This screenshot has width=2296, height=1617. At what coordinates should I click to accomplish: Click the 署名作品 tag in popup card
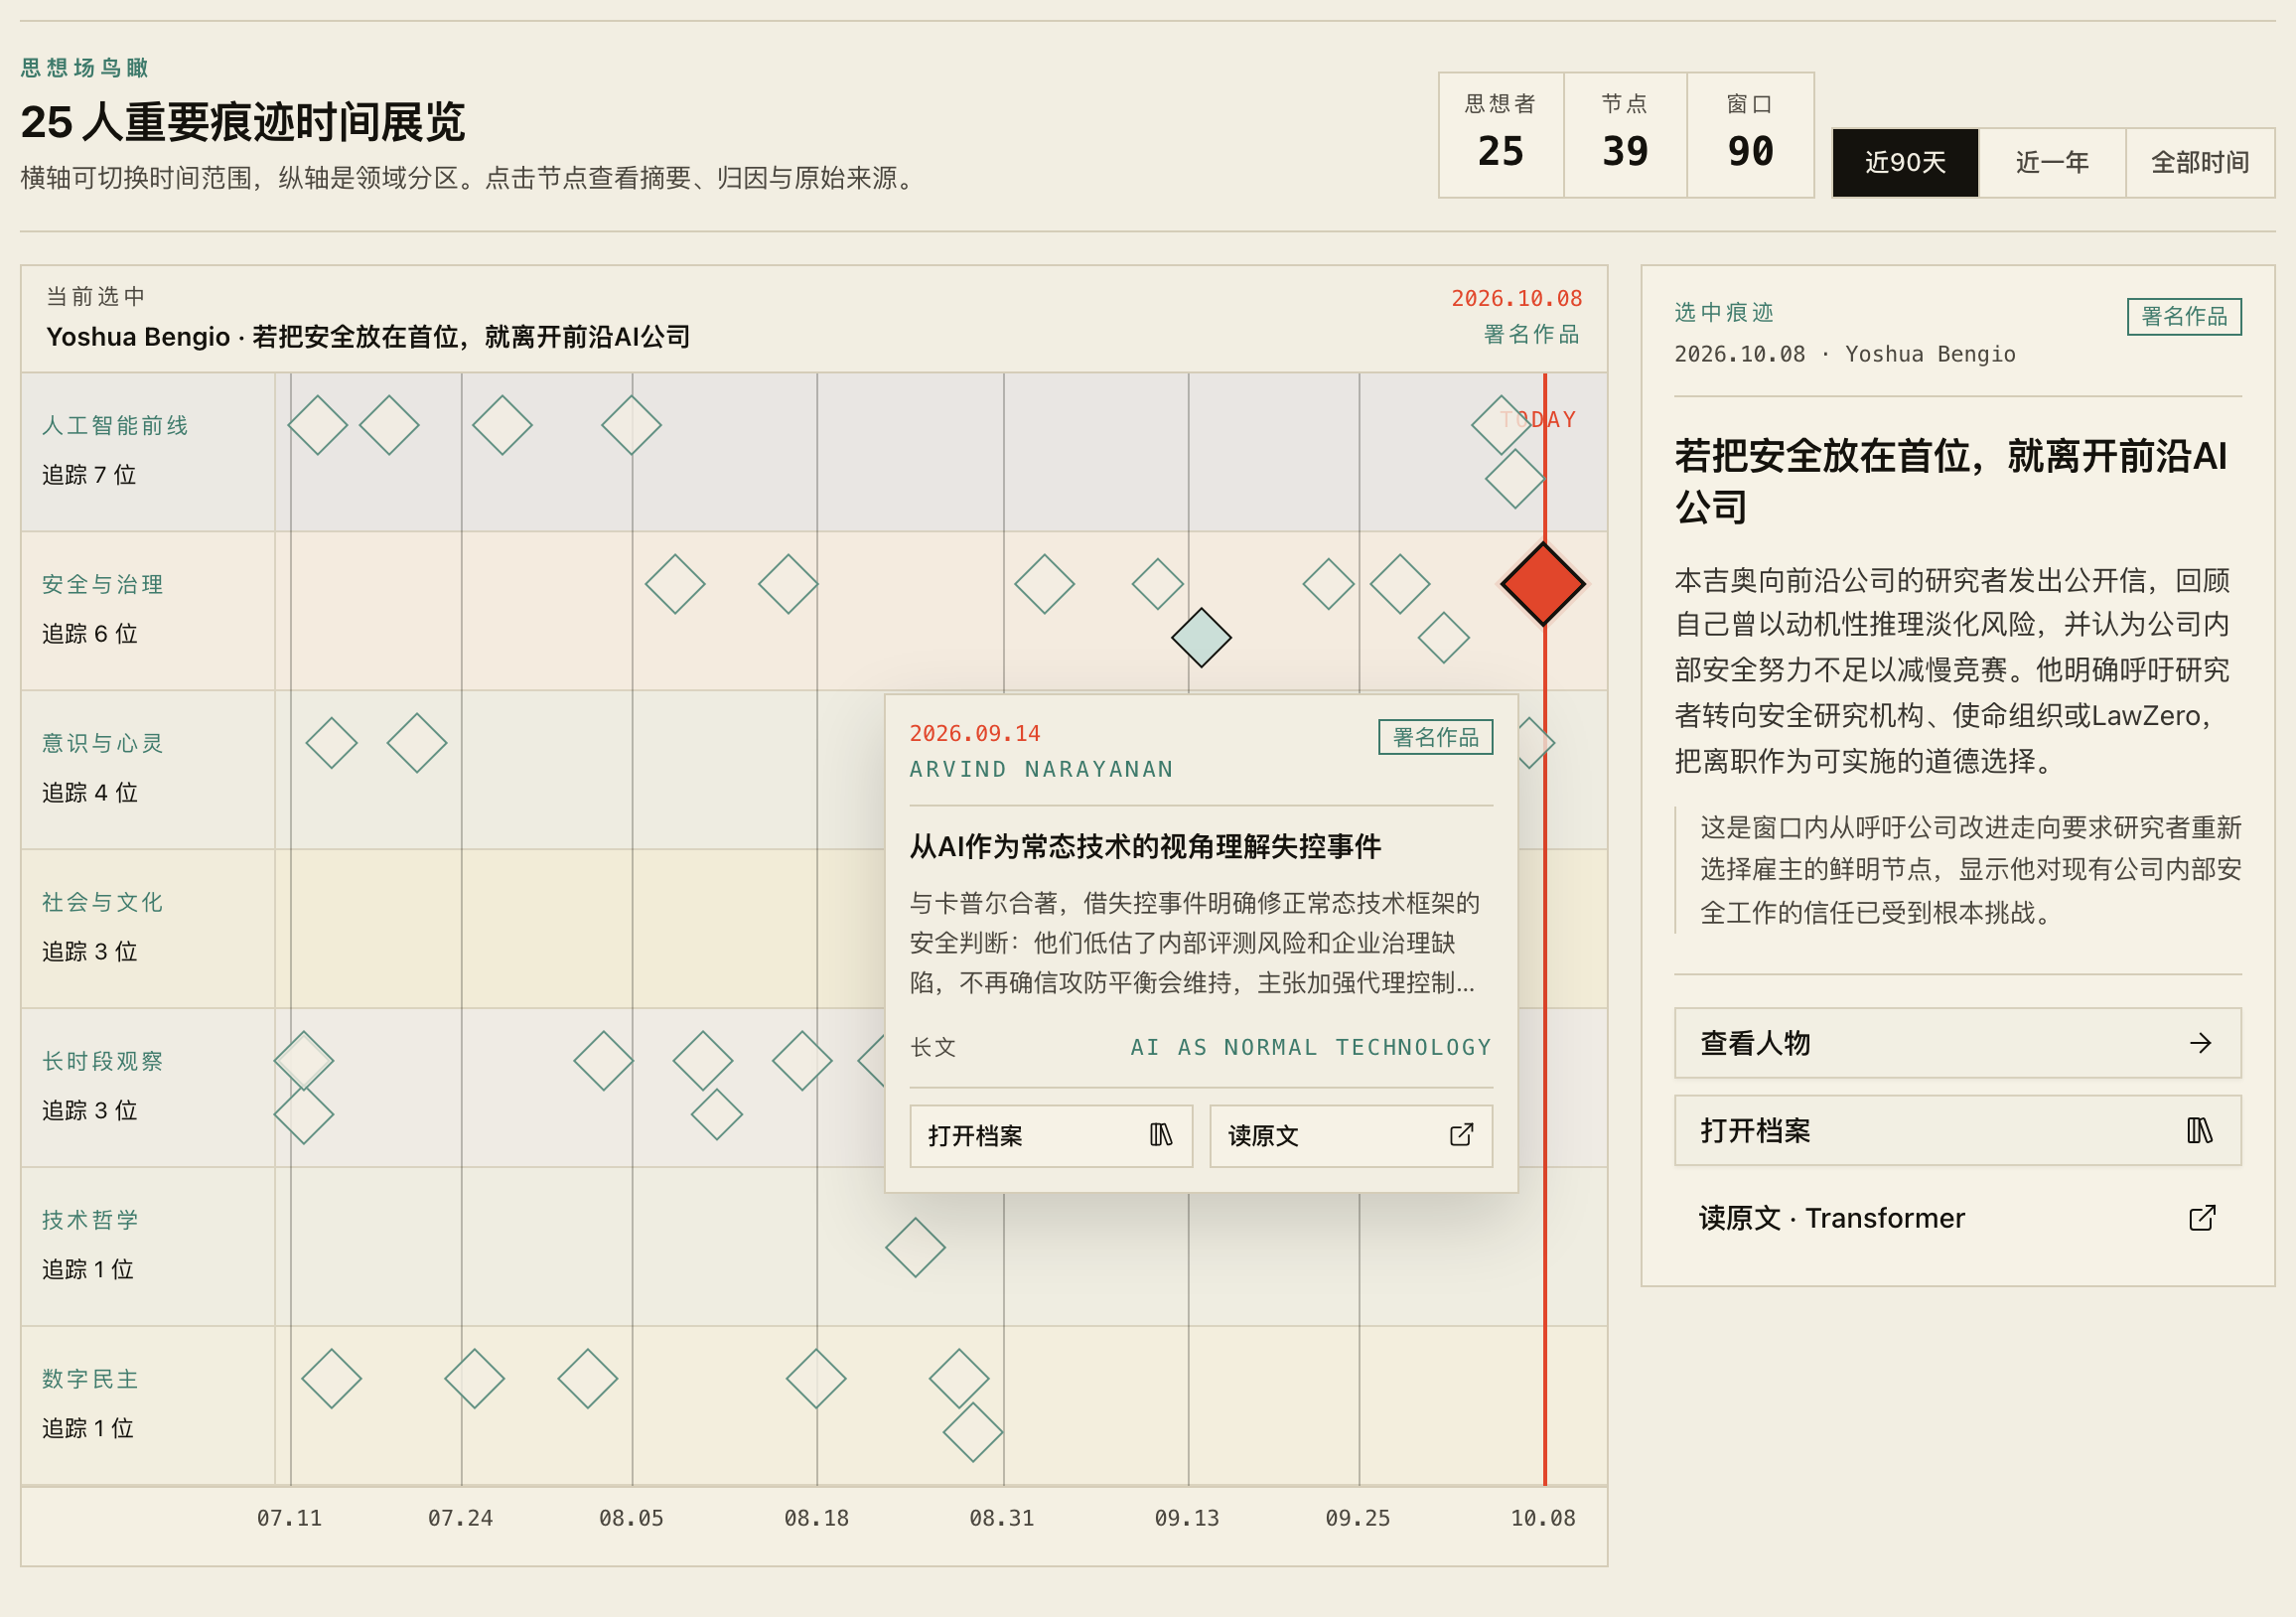coord(1435,737)
